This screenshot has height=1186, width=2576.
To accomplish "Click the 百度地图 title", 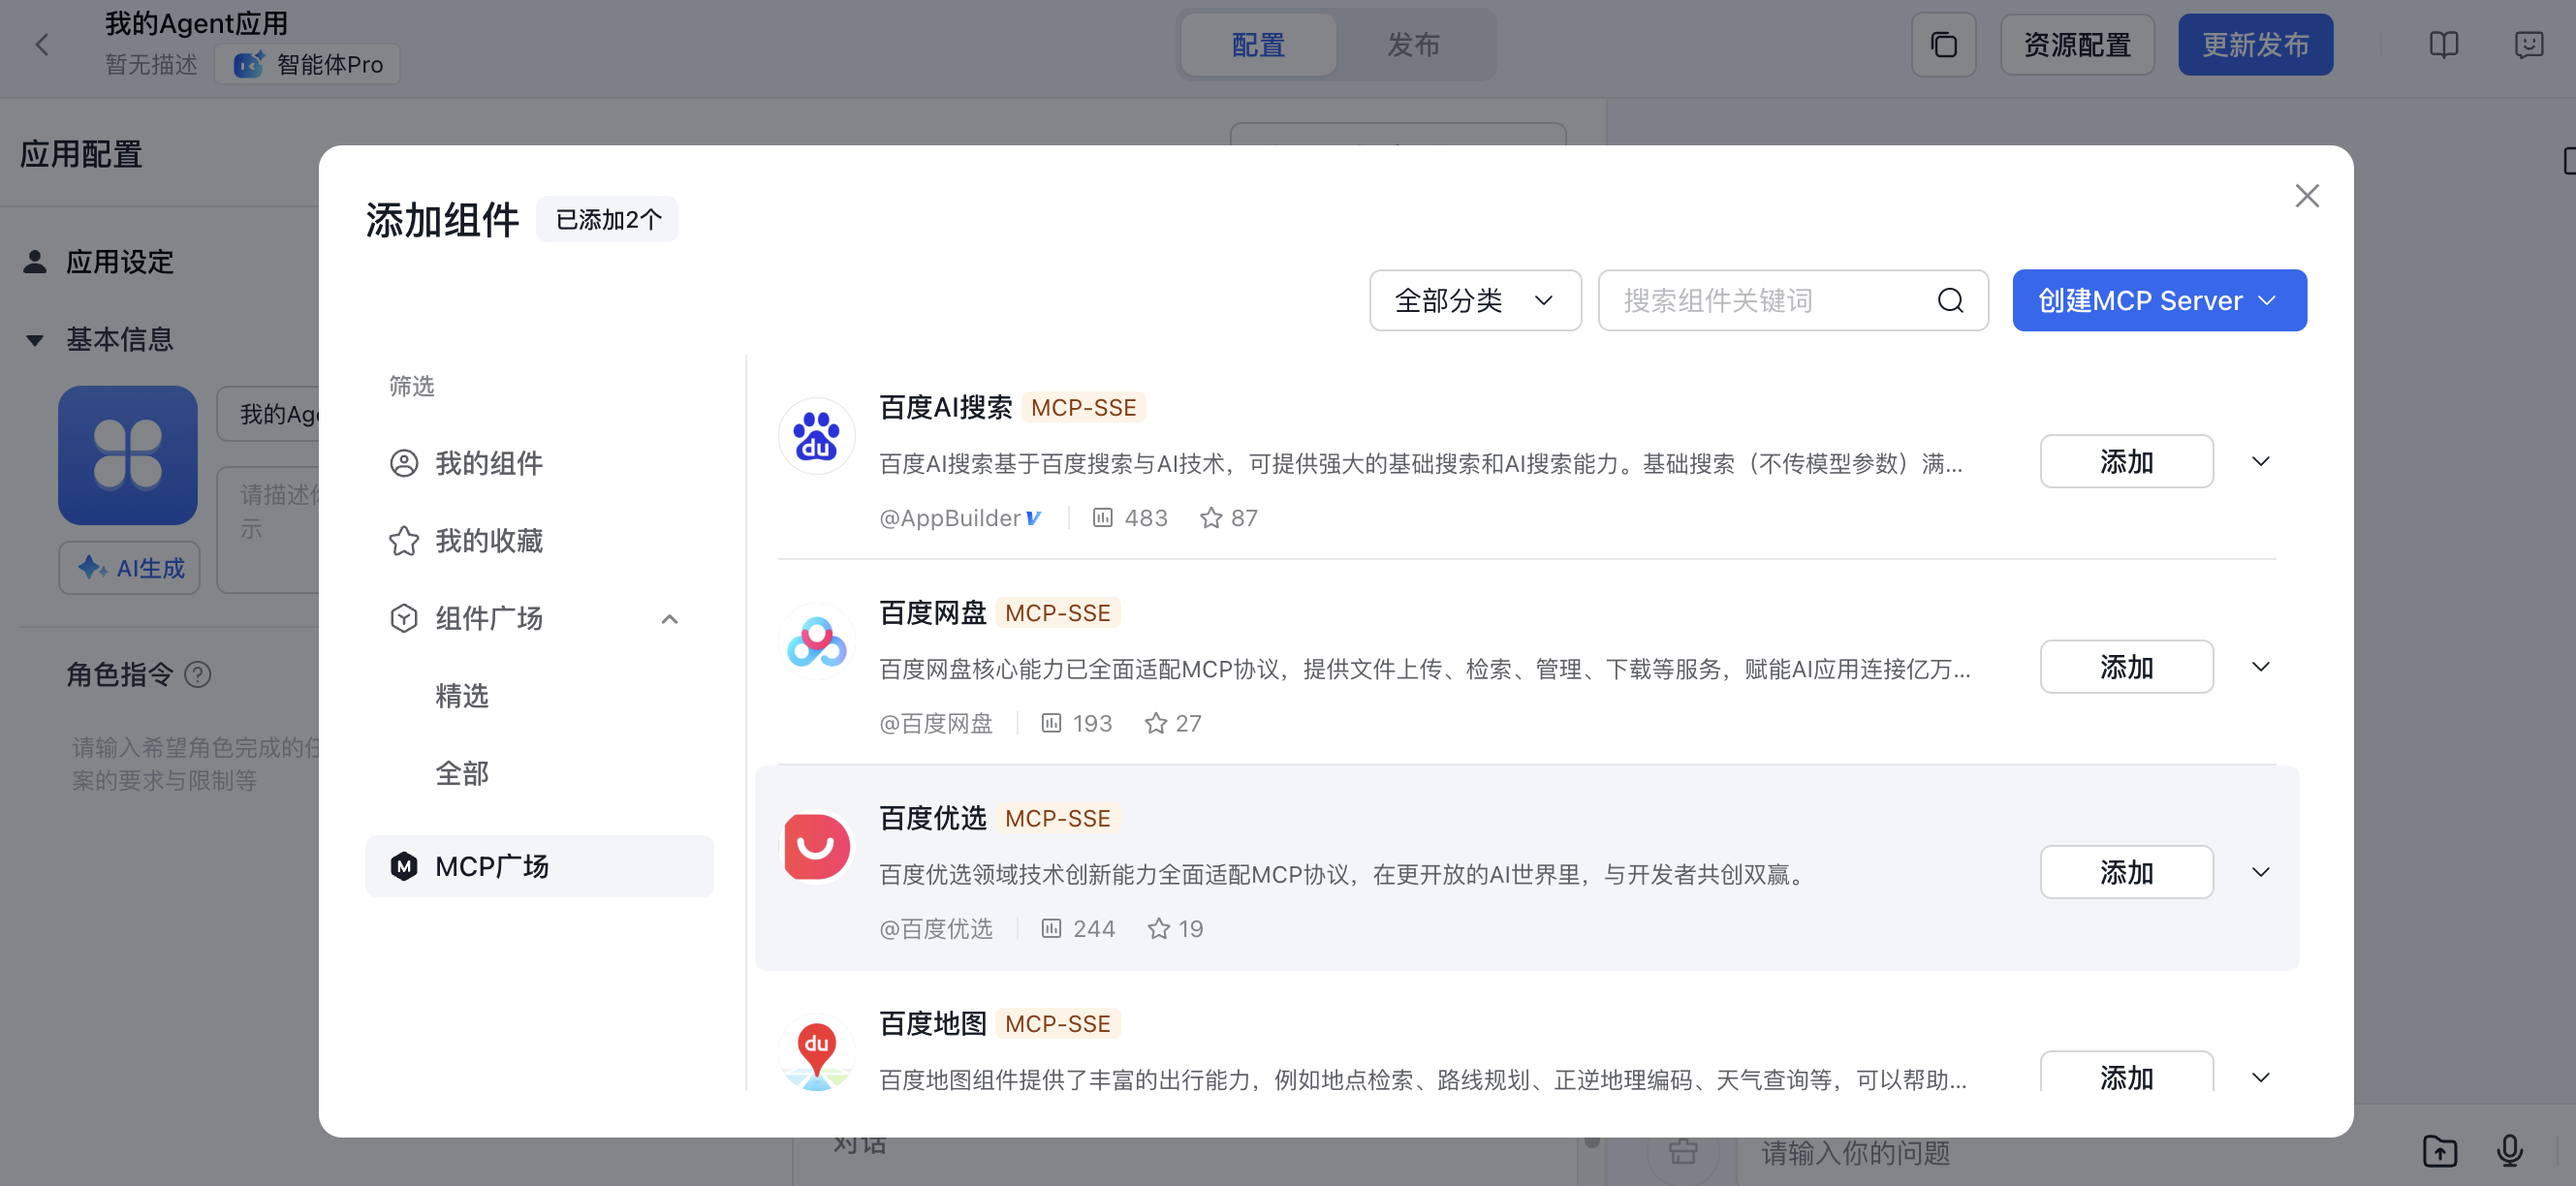I will 932,1024.
